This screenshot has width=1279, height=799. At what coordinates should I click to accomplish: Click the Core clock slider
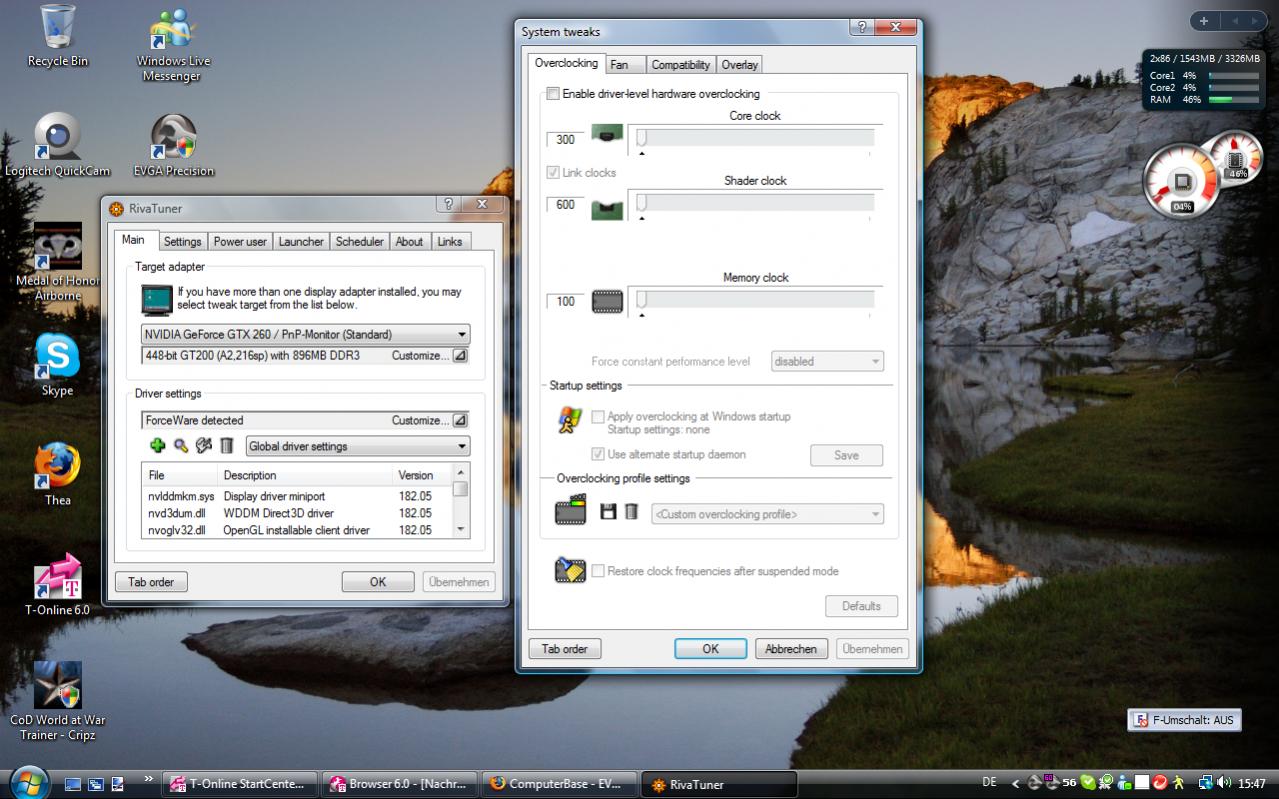[755, 137]
